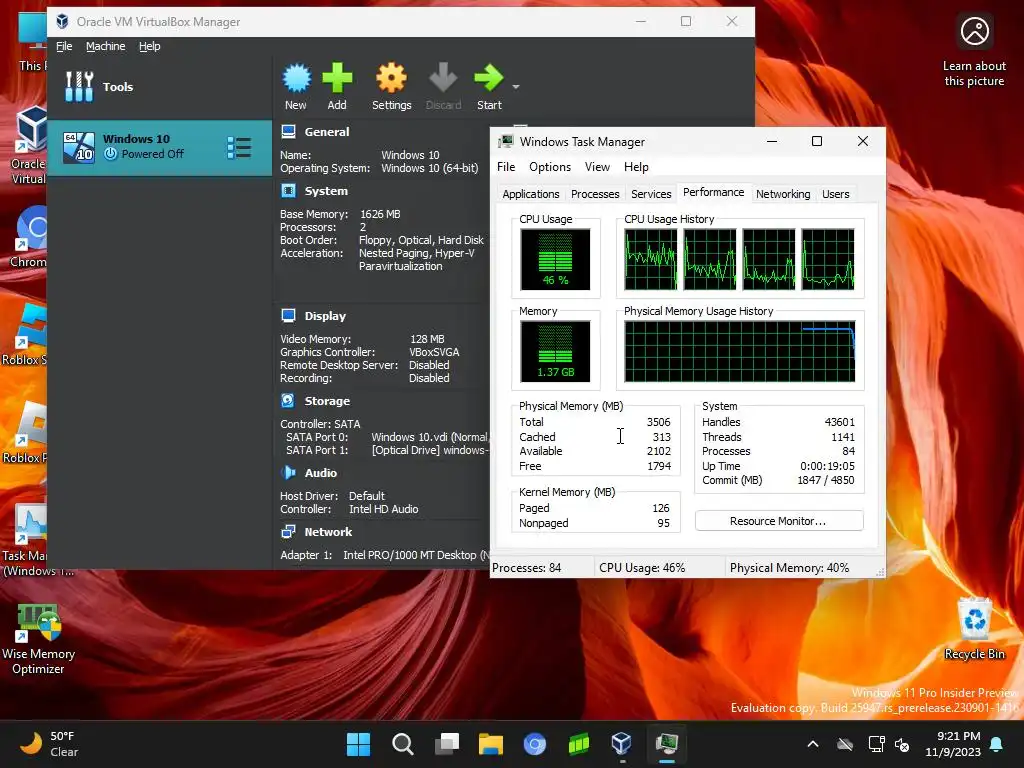The height and width of the screenshot is (768, 1024).
Task: Click the Physical Memory Usage History graph
Action: 739,351
